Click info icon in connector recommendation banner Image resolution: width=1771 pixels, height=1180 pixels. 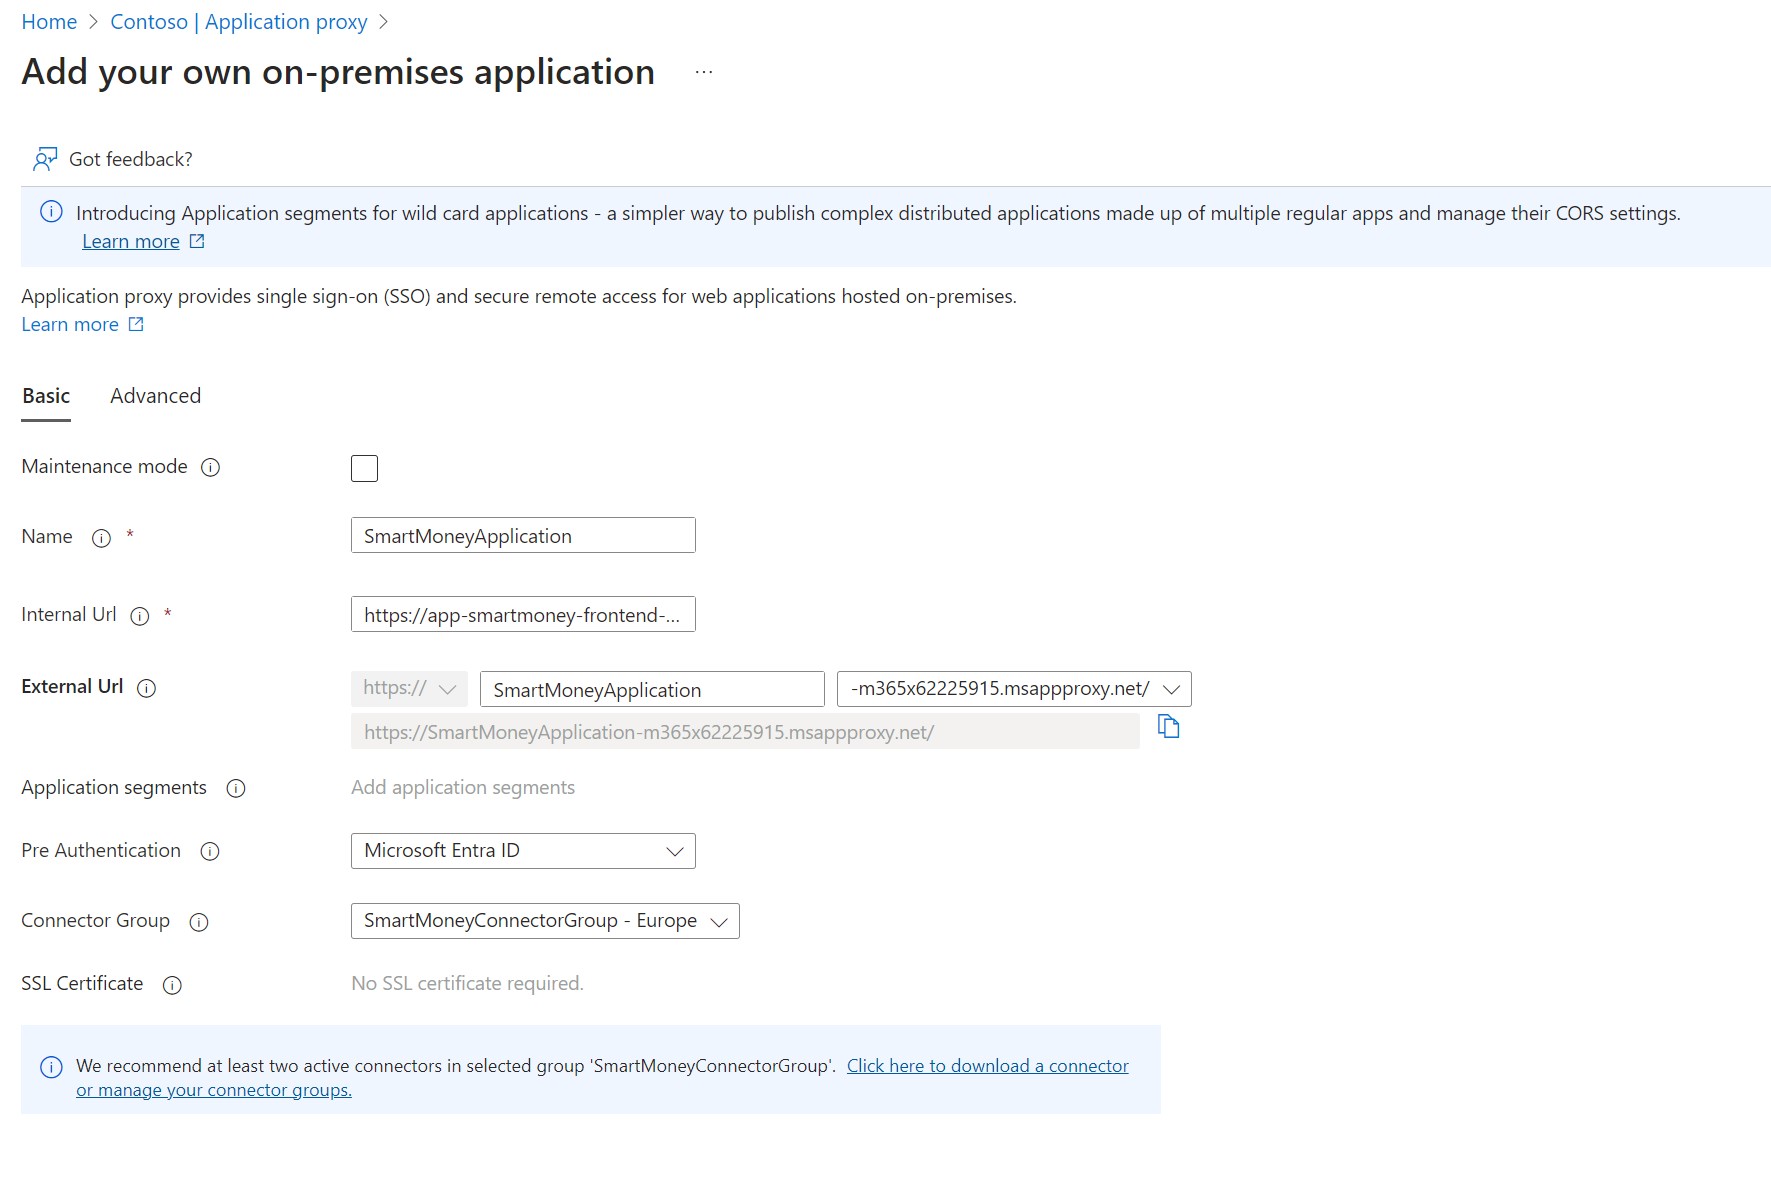coord(51,1067)
